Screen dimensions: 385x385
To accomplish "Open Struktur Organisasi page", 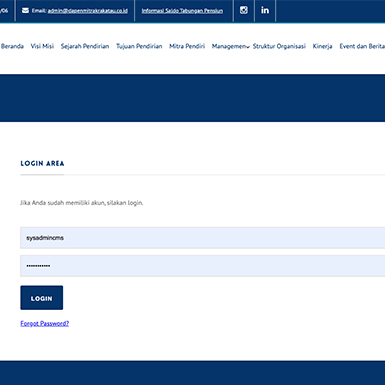I will click(x=279, y=46).
